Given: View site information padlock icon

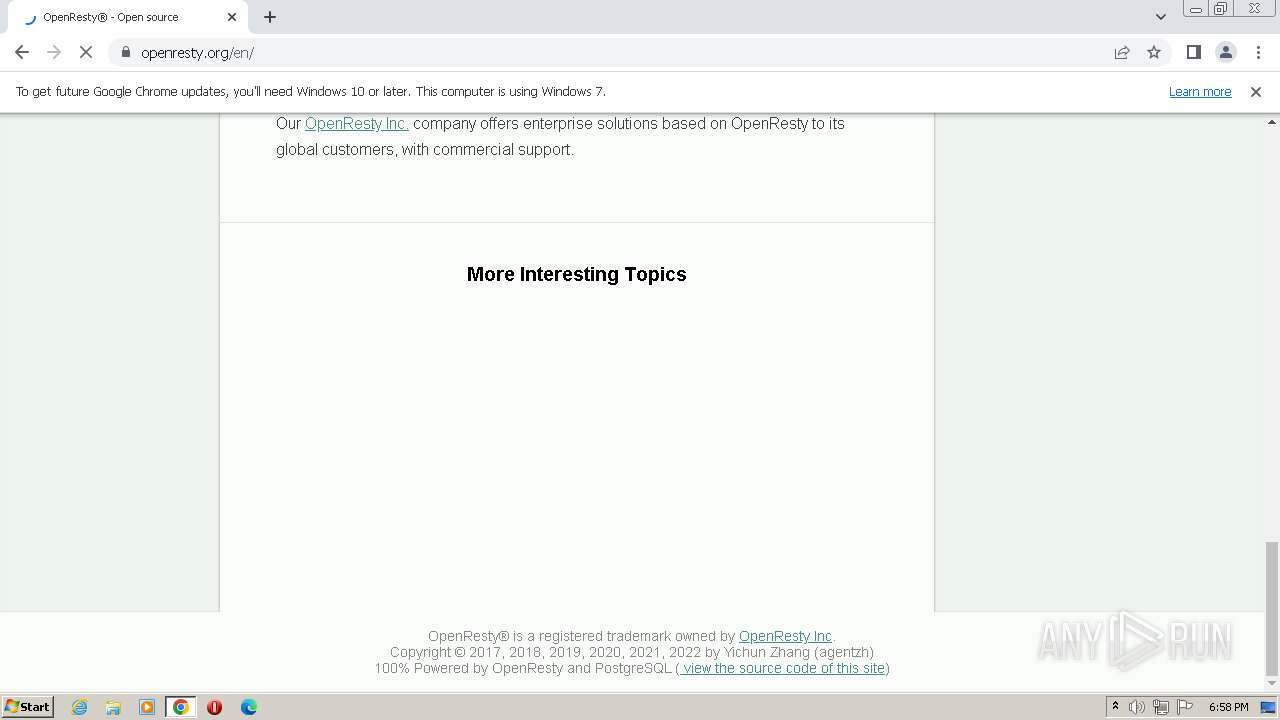Looking at the screenshot, I should 126,53.
